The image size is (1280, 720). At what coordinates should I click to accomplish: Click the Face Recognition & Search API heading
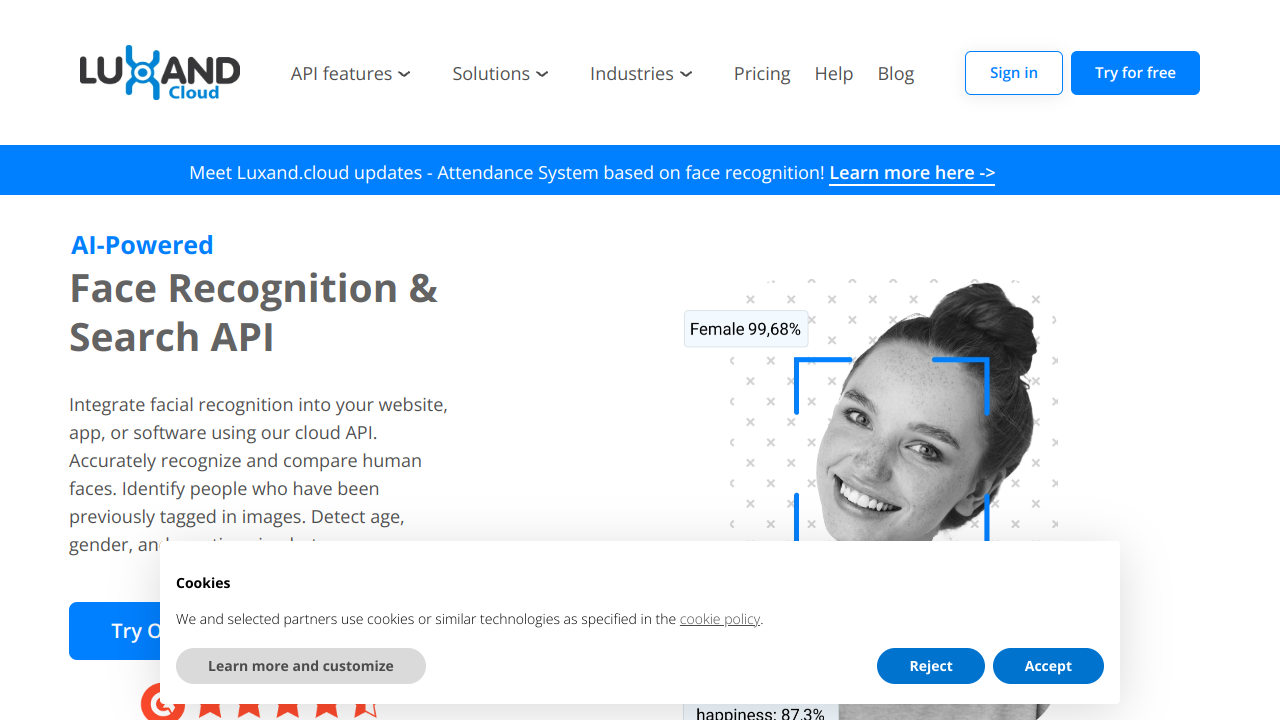pyautogui.click(x=254, y=312)
